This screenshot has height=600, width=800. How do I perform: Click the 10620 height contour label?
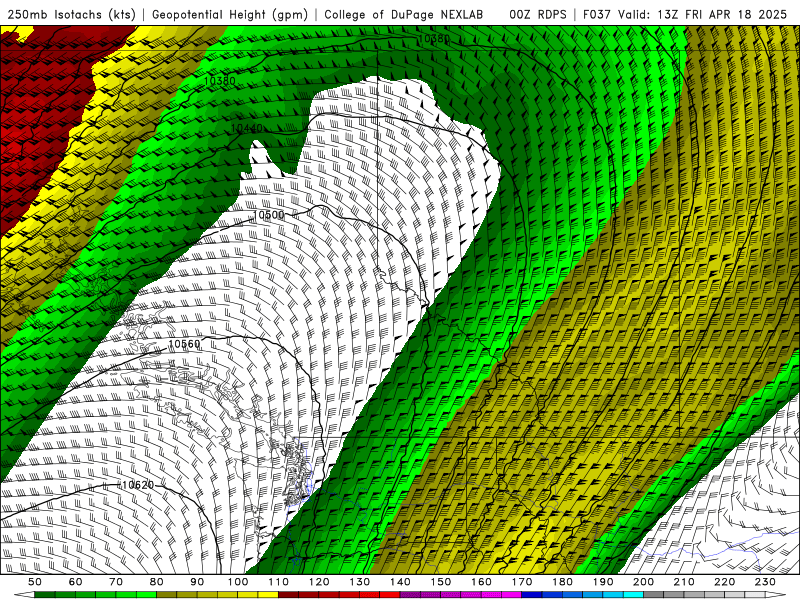point(138,485)
